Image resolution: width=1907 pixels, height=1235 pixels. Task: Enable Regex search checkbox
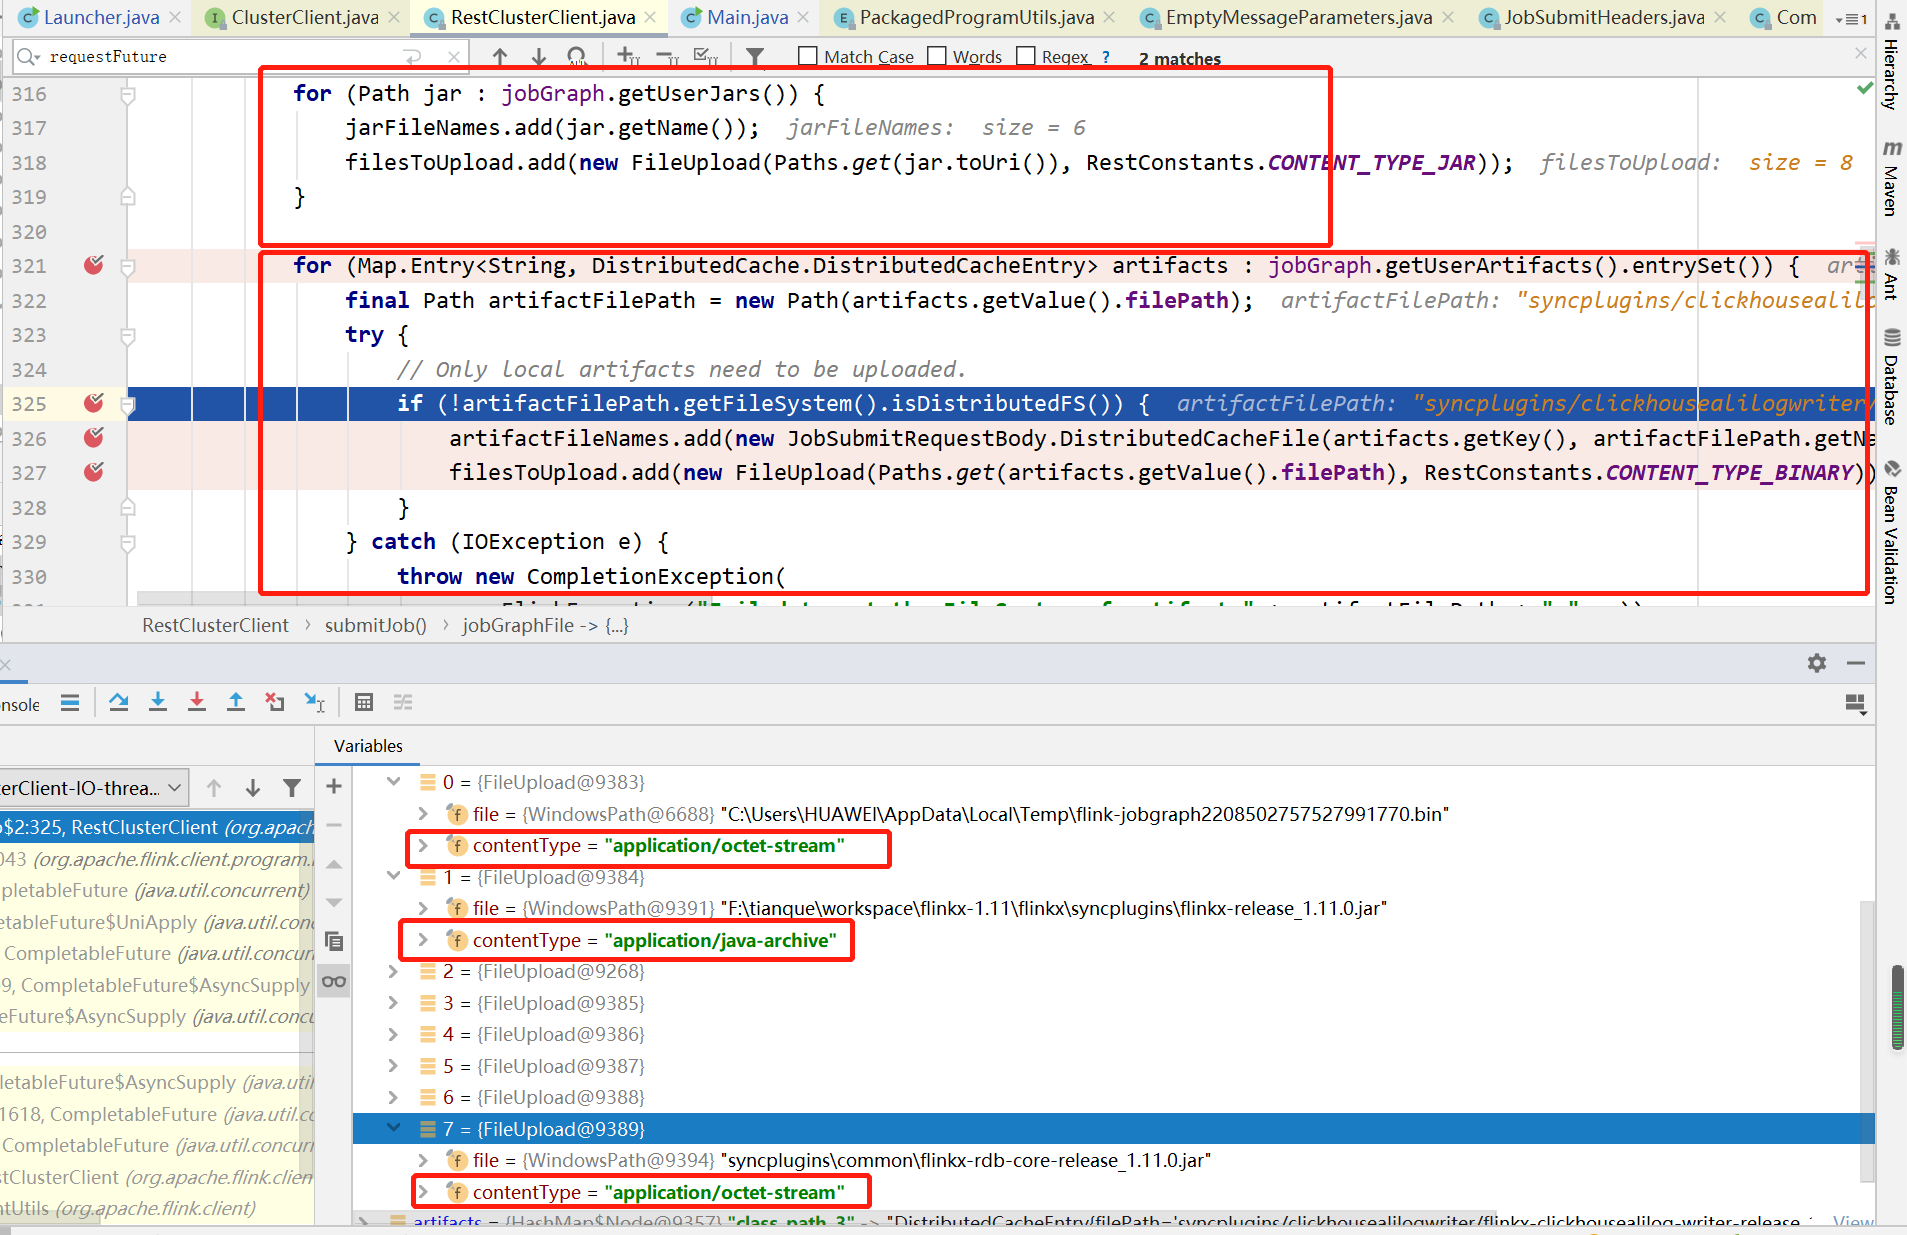click(x=1026, y=56)
